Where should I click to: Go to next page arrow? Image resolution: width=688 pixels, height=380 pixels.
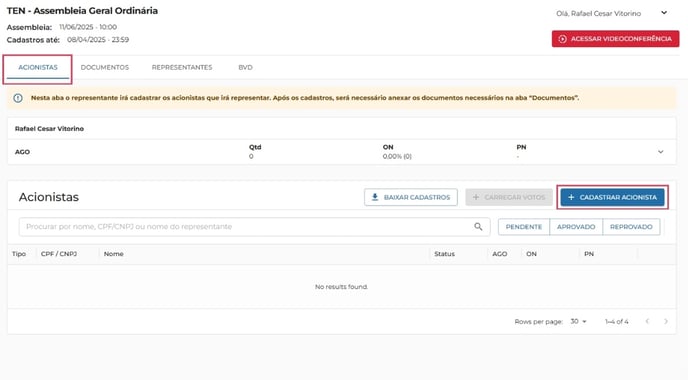coord(666,322)
